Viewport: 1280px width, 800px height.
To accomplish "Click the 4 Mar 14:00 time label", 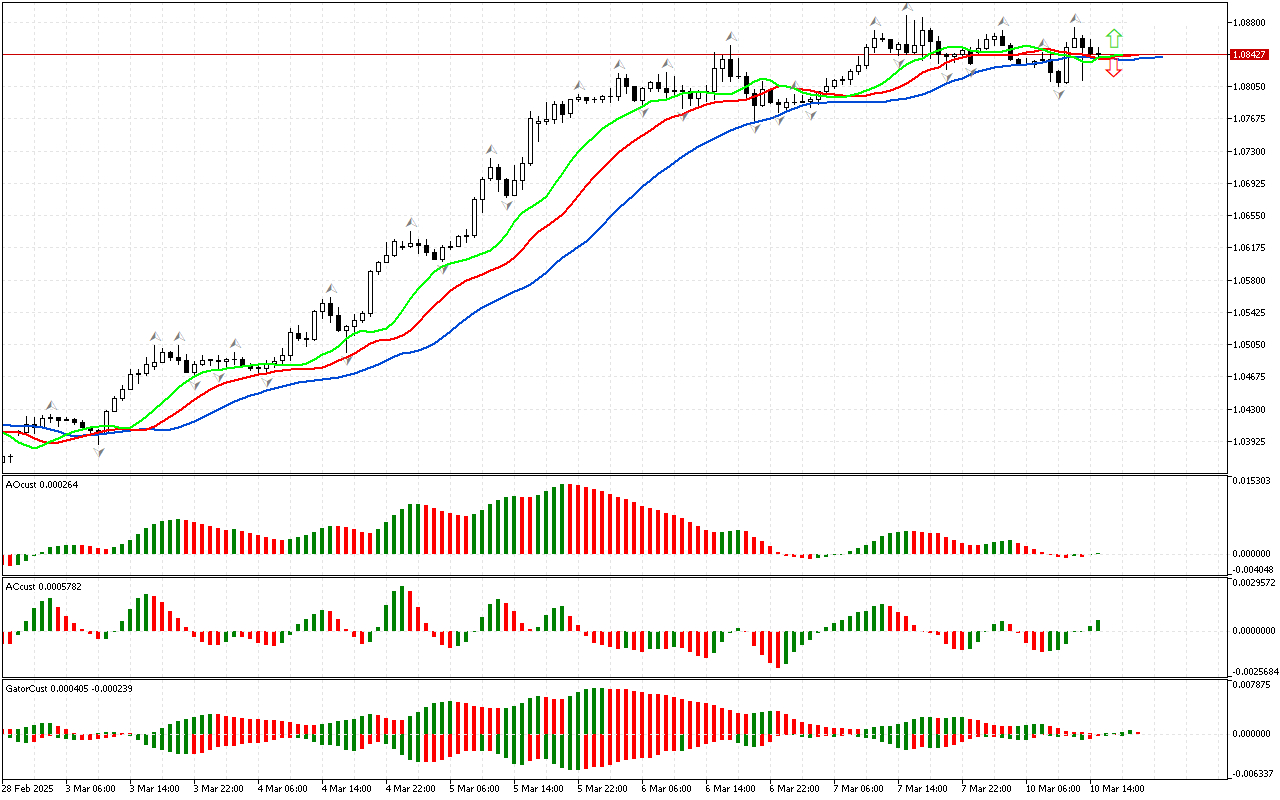I will tap(347, 789).
